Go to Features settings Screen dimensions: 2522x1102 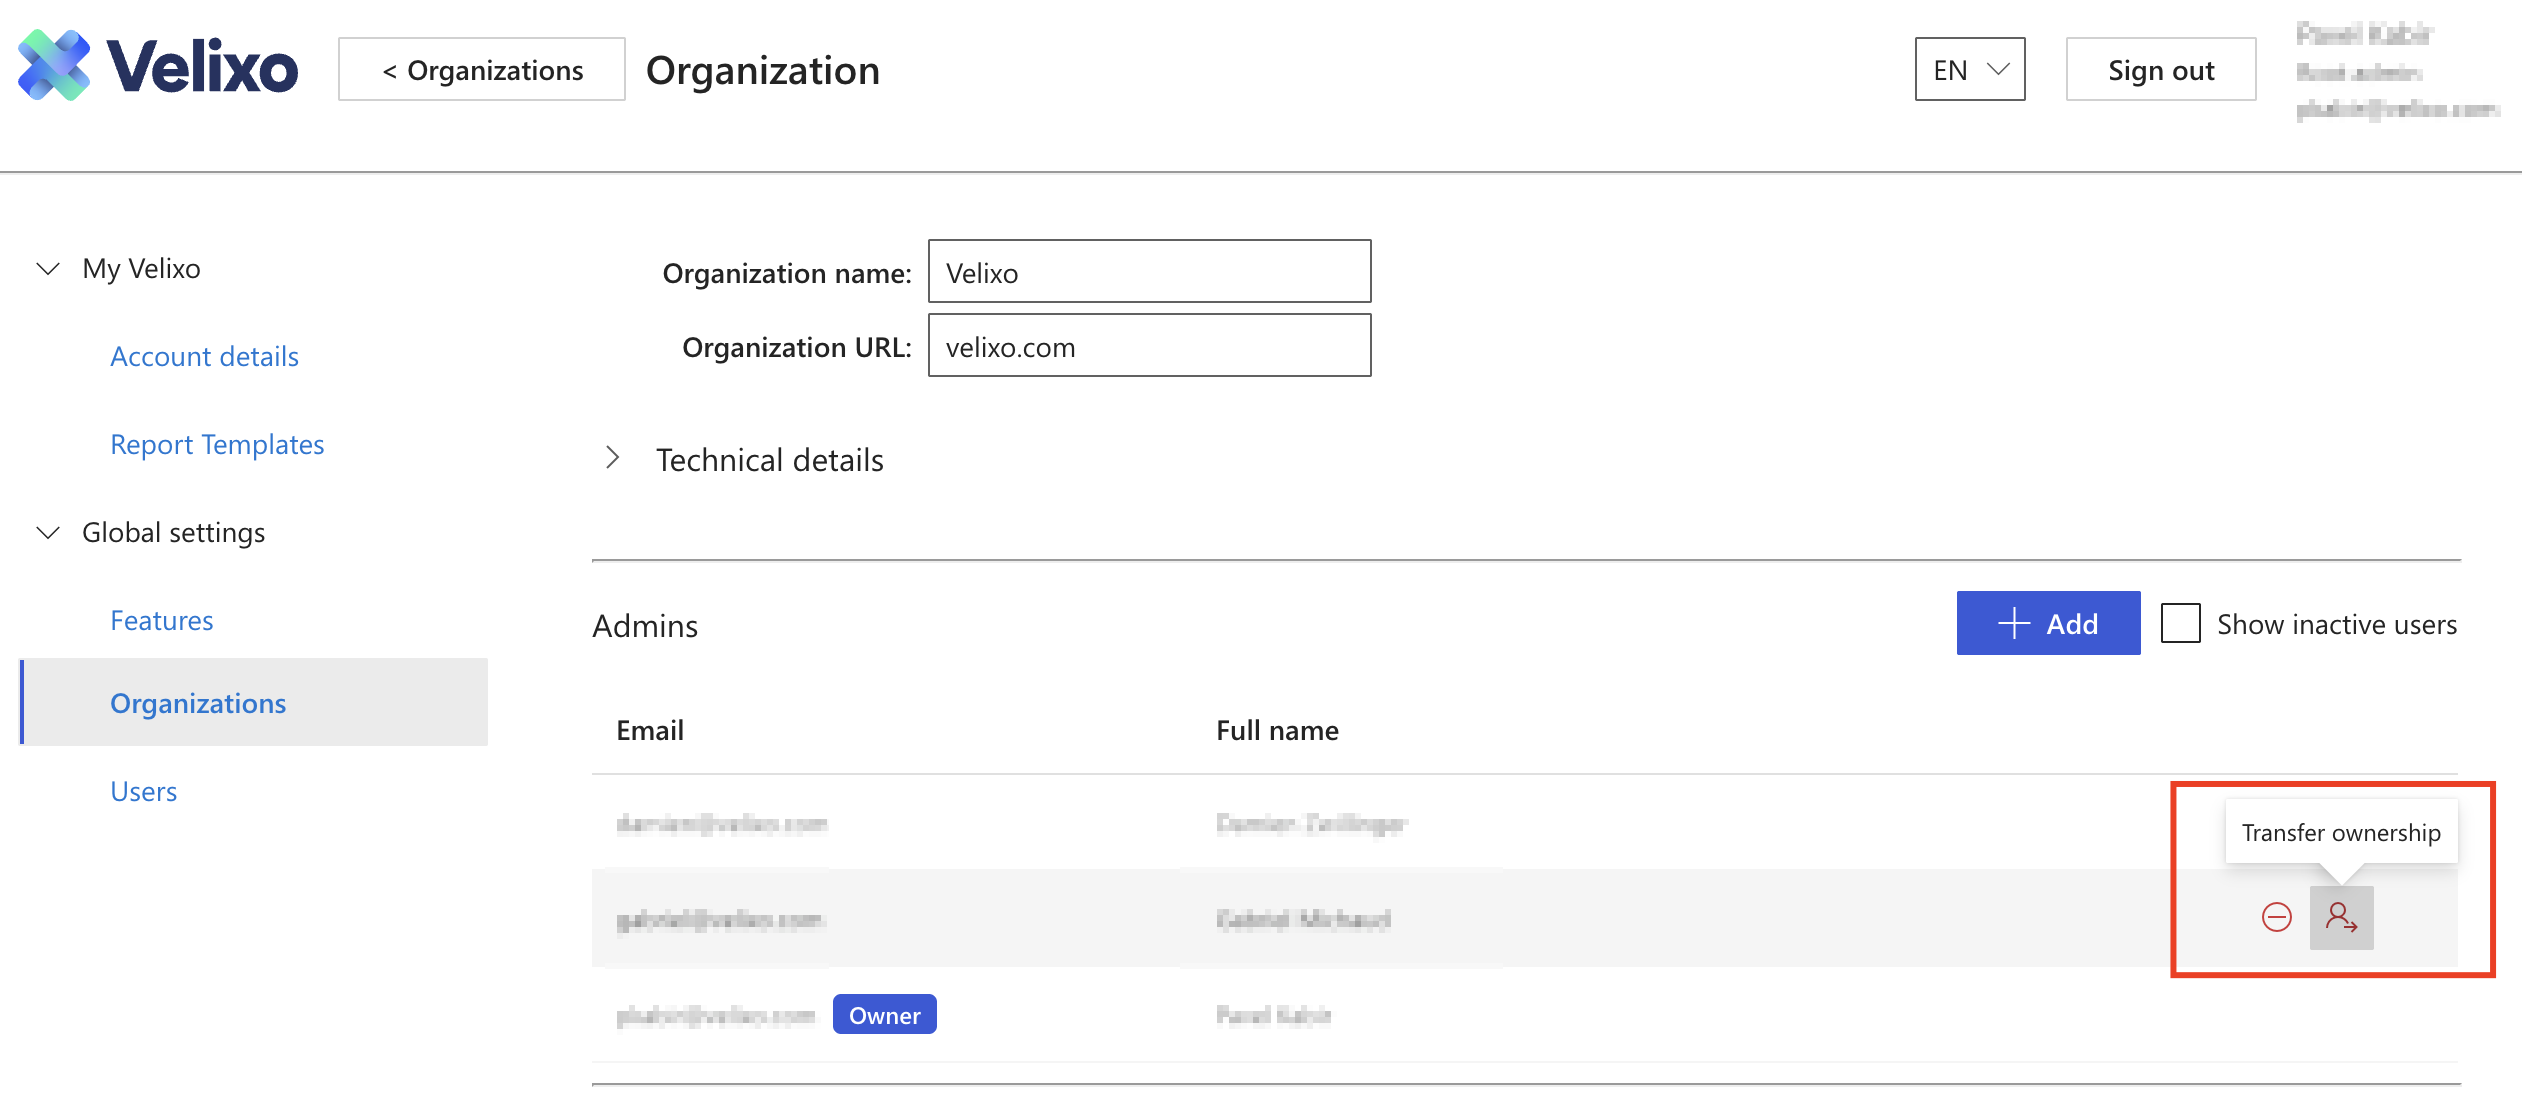tap(161, 620)
